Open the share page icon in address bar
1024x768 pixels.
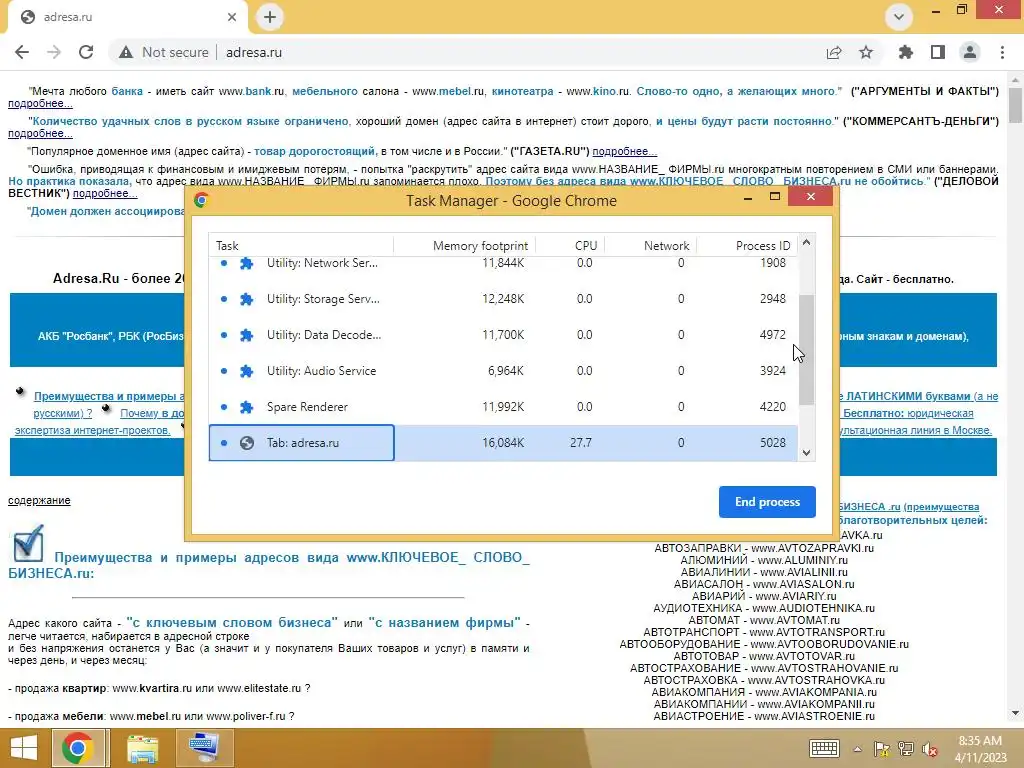coord(834,52)
